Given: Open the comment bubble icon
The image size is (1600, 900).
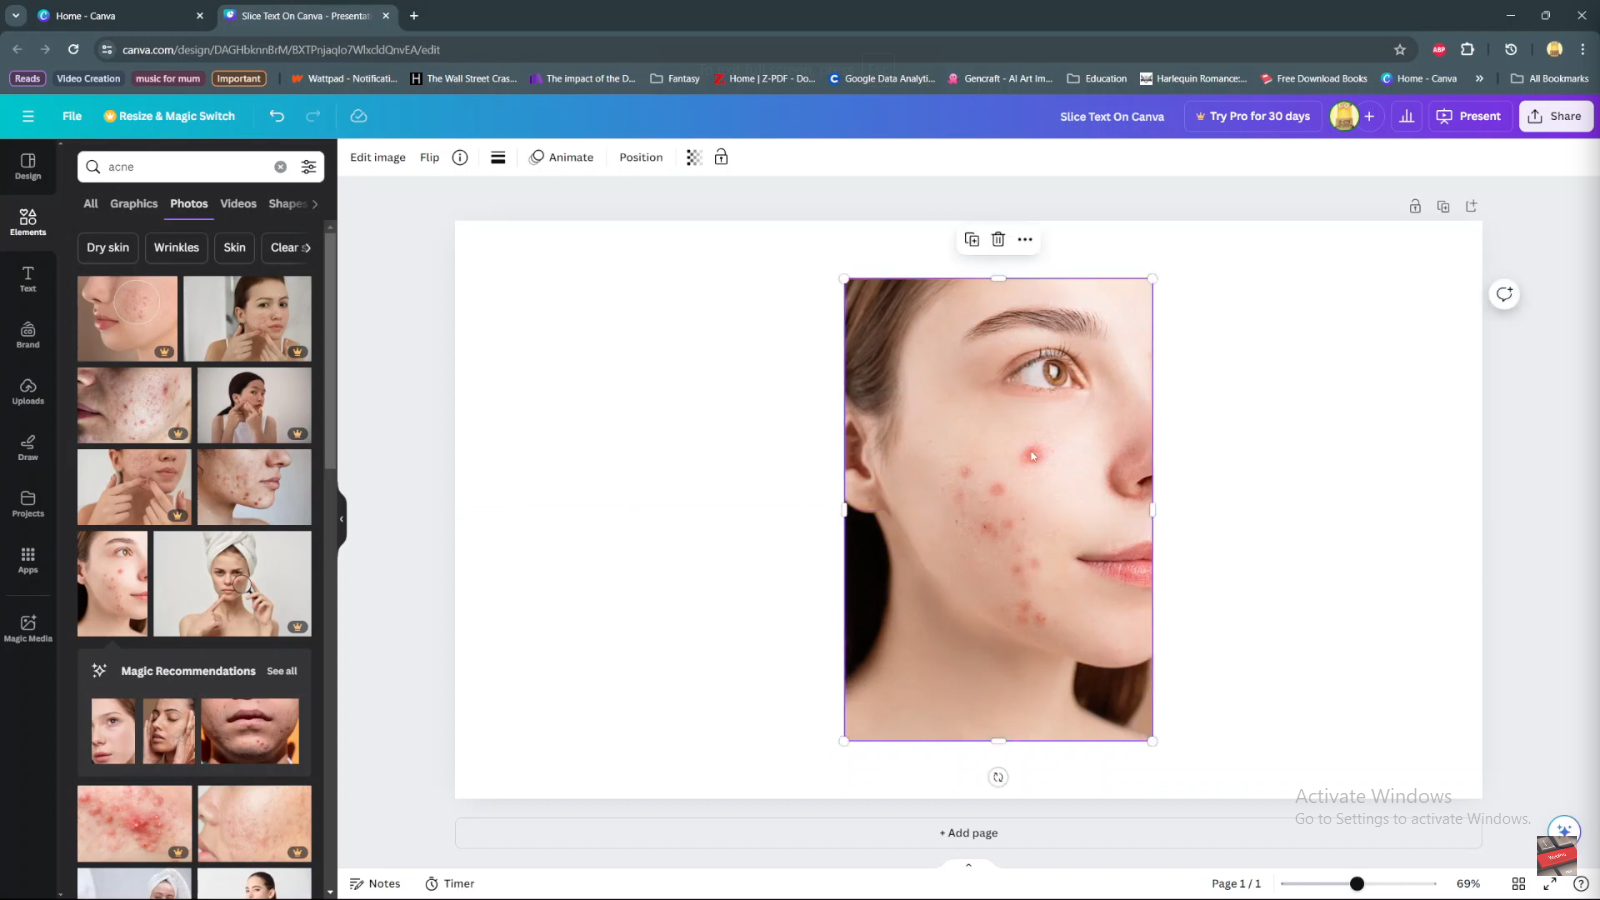Looking at the screenshot, I should tap(1504, 294).
